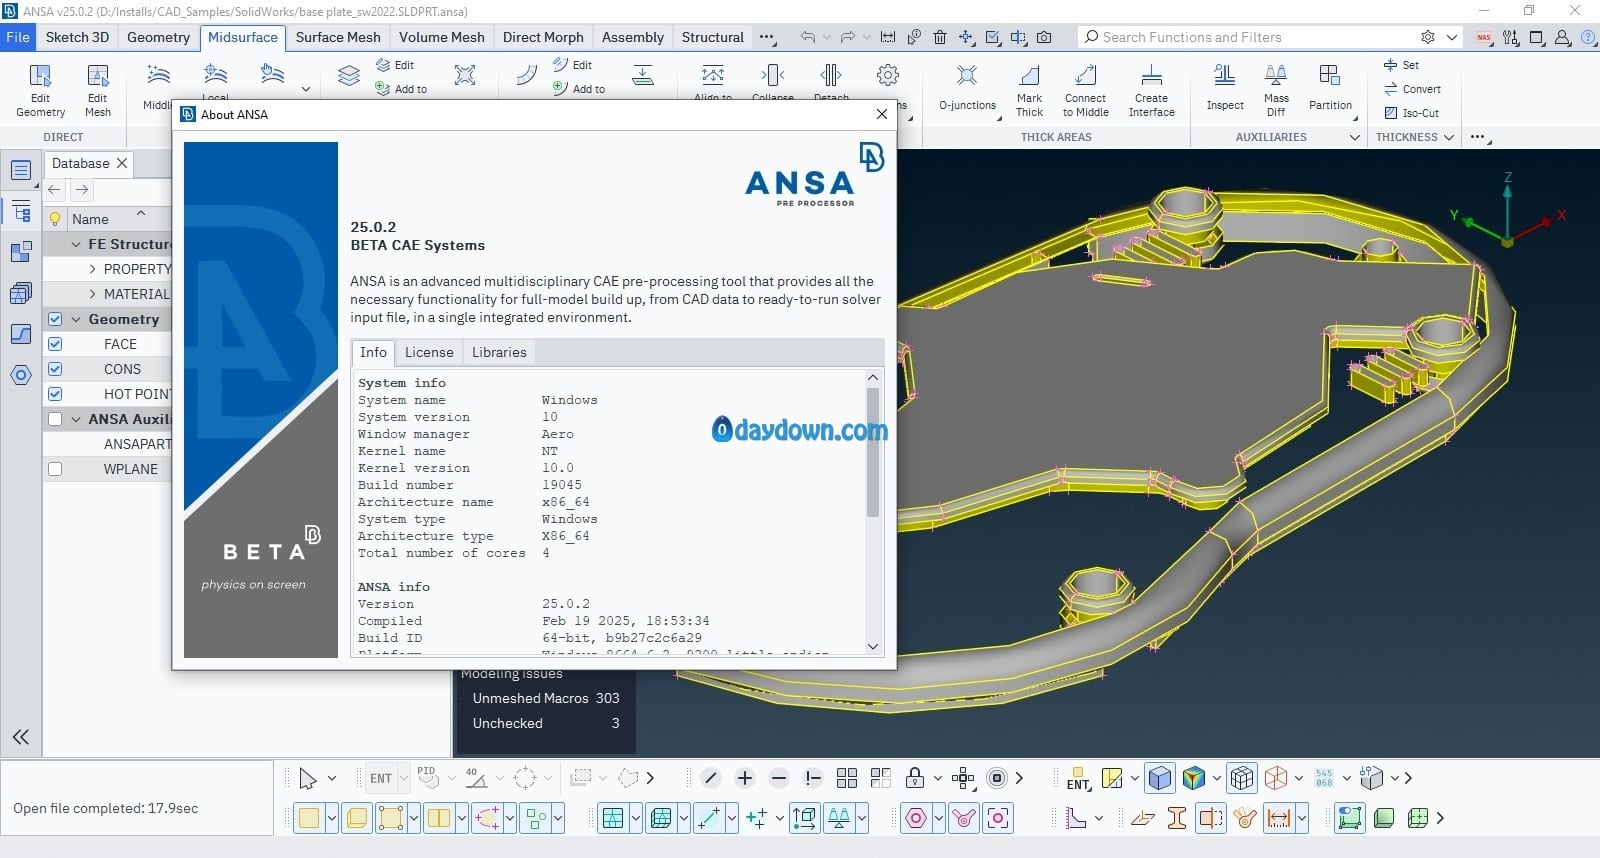Uncheck the FACE visibility checkbox
This screenshot has width=1600, height=858.
[55, 344]
